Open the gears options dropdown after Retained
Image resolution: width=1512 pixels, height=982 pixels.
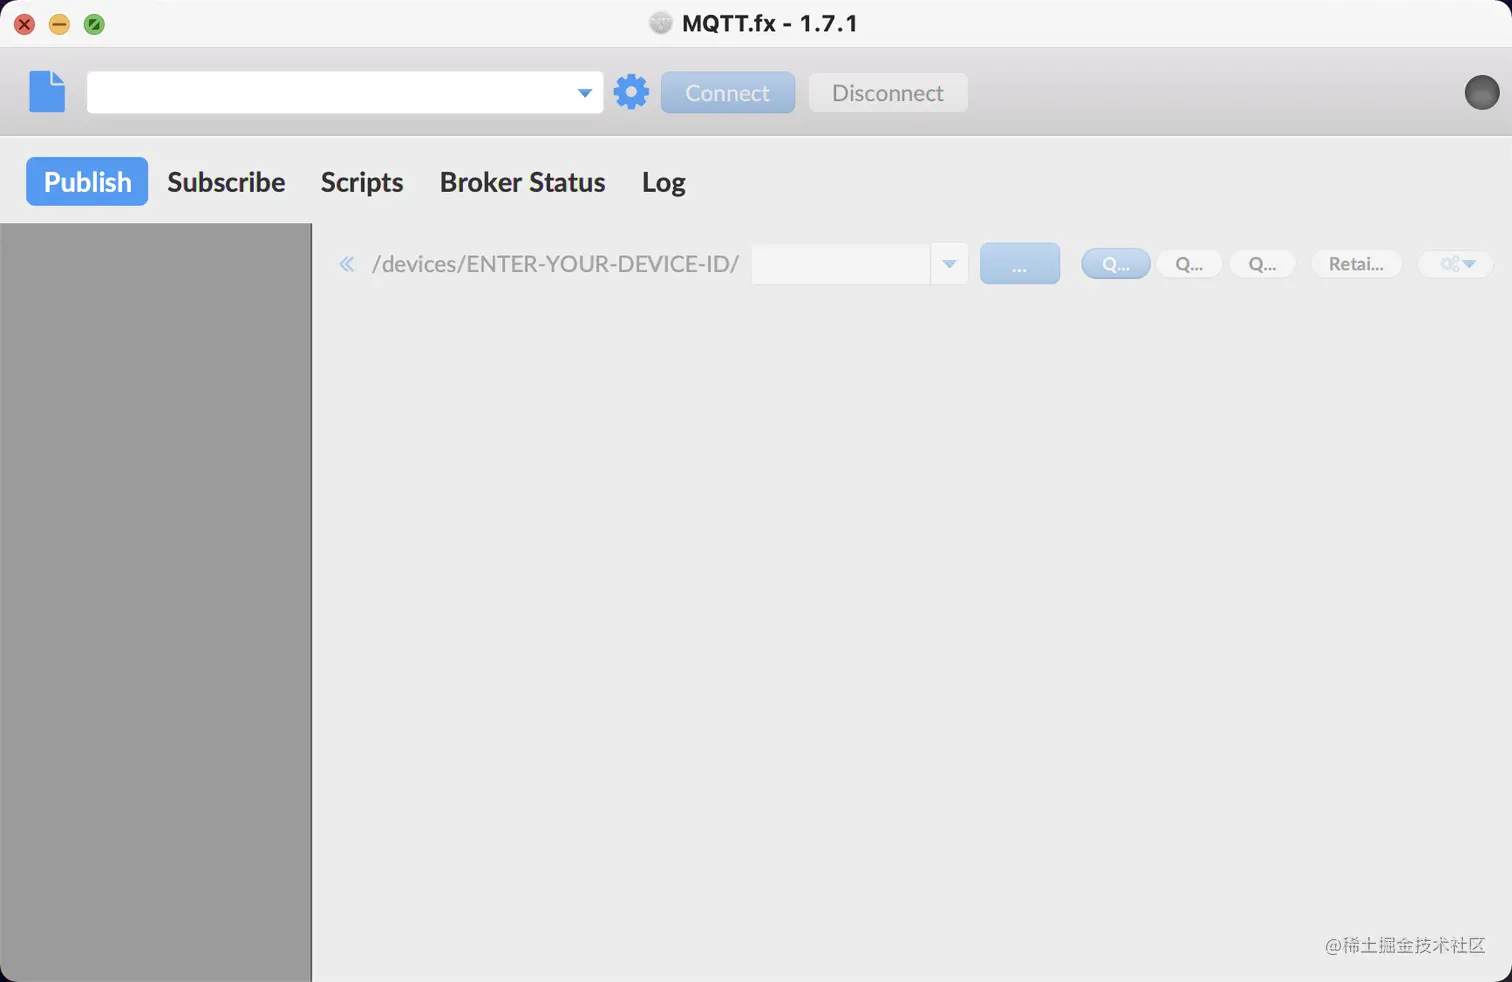(x=1456, y=264)
